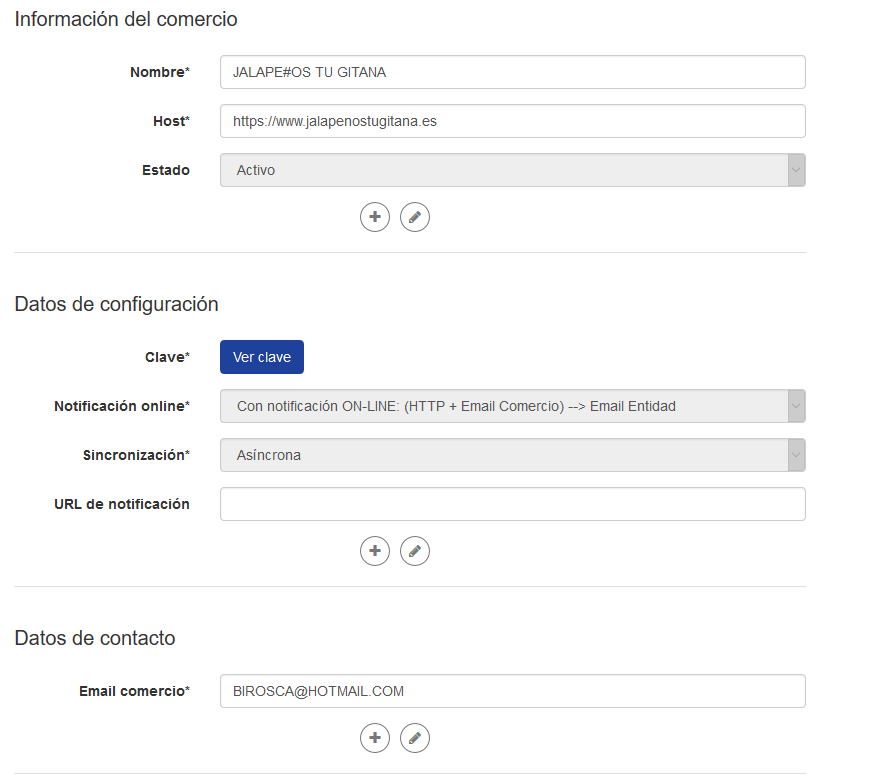Click the Datos de configuración heading
The width and height of the screenshot is (879, 780).
[117, 304]
